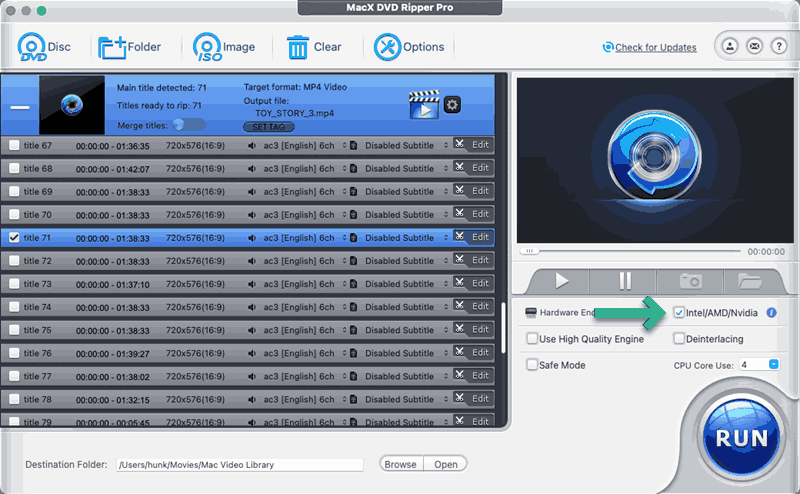Click the Intel/AMD/Nvidia info icon

(771, 312)
